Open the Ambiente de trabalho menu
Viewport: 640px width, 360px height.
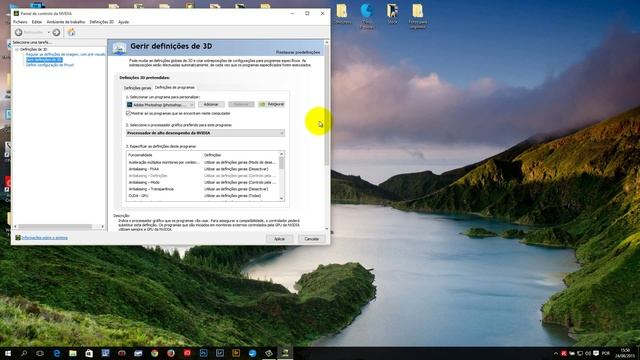pos(66,22)
